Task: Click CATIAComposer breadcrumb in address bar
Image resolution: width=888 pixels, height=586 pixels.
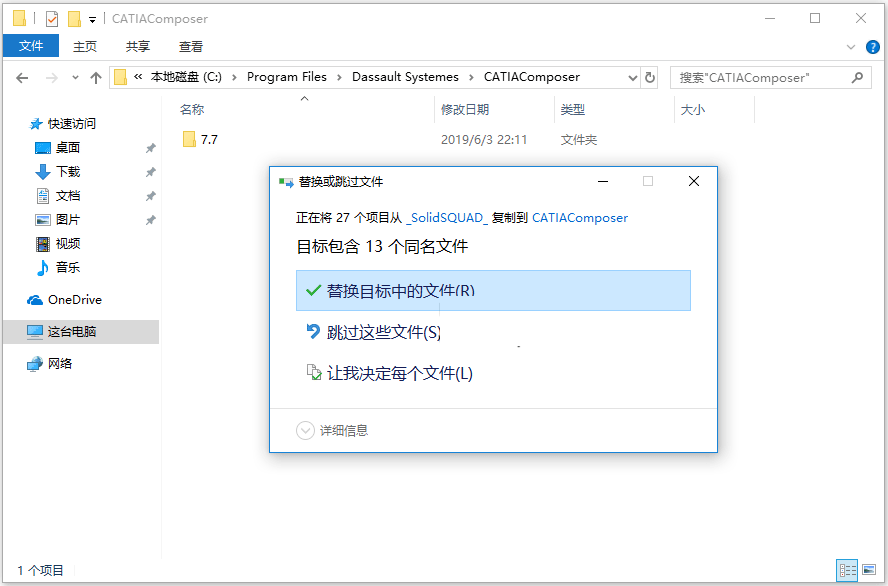Action: tap(531, 77)
